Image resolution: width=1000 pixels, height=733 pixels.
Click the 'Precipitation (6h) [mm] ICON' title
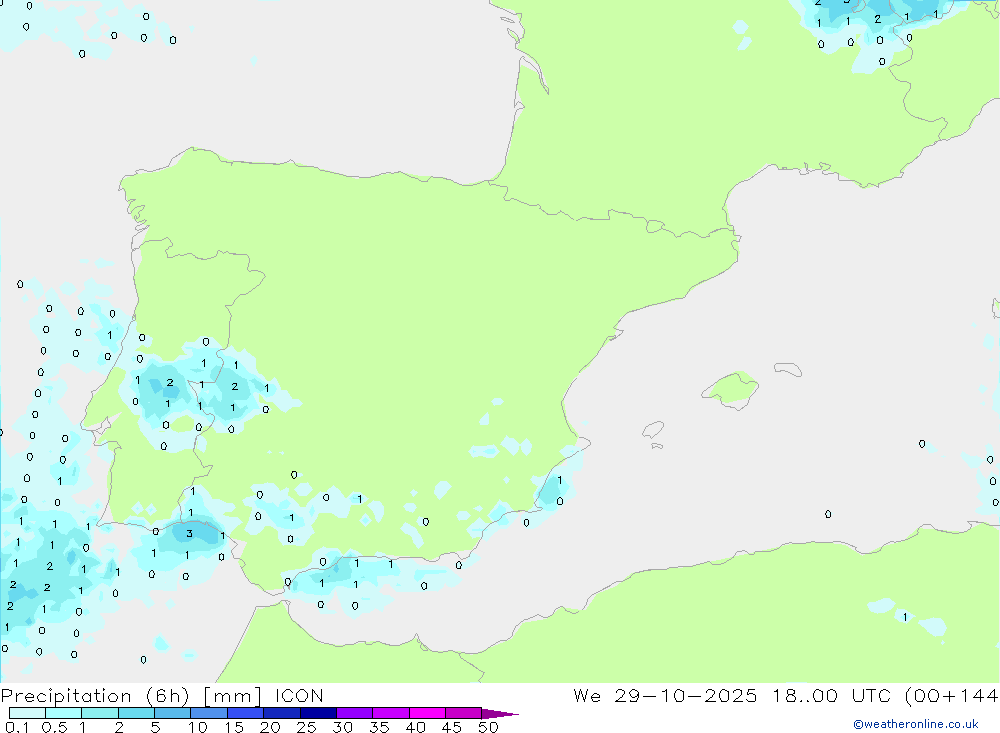pos(162,696)
